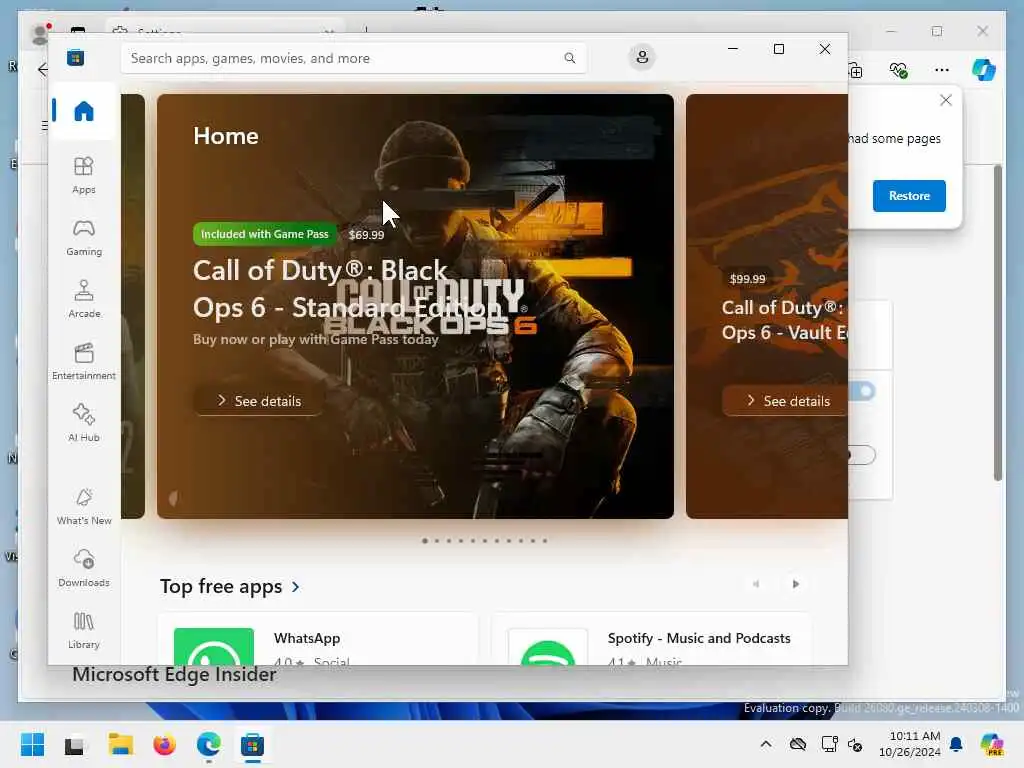Toggle the off switch in Edge settings
This screenshot has height=768, width=1024.
[862, 455]
